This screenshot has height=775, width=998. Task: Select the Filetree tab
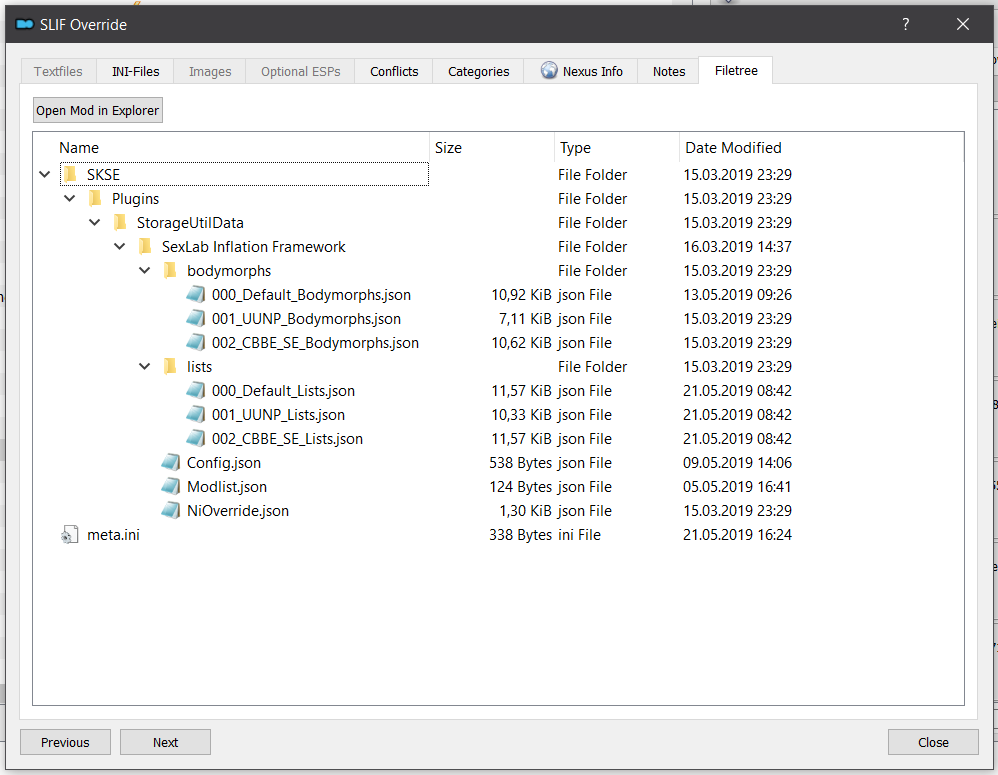(736, 70)
